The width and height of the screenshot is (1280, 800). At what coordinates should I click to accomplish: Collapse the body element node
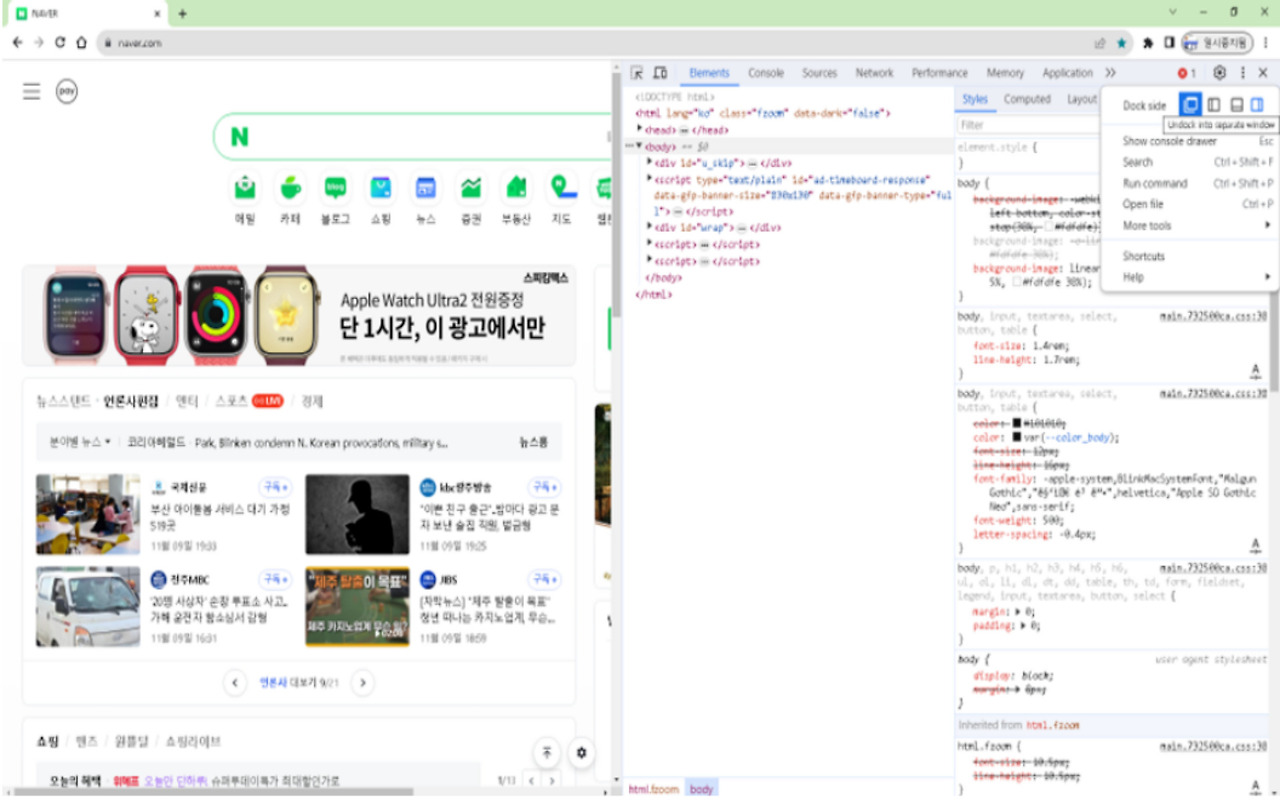coord(640,146)
